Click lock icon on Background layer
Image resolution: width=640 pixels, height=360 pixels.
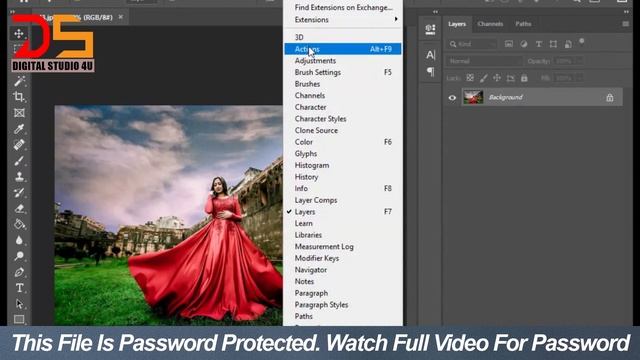[609, 98]
